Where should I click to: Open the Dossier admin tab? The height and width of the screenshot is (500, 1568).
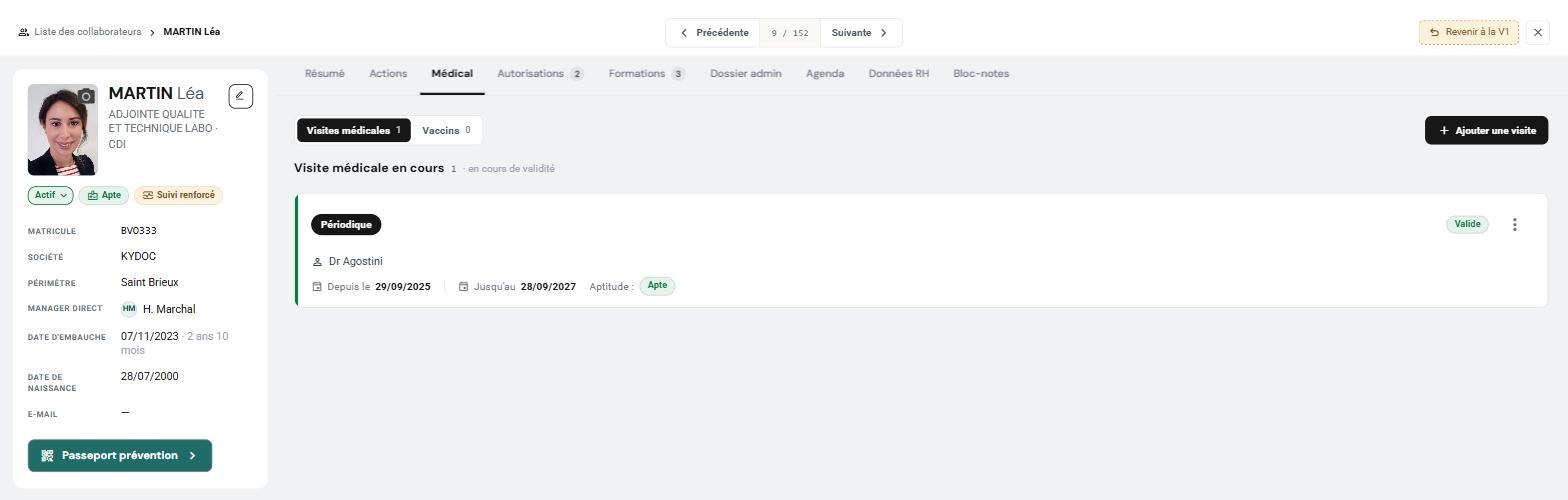point(746,74)
